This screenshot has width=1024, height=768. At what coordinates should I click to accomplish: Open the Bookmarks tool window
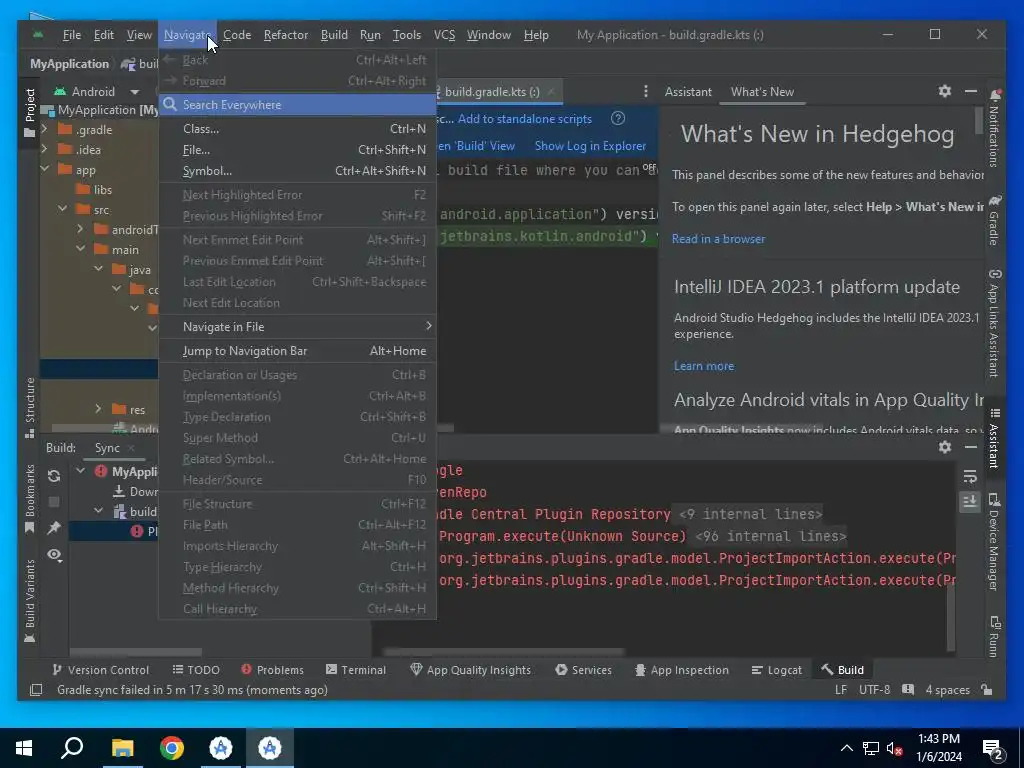29,499
